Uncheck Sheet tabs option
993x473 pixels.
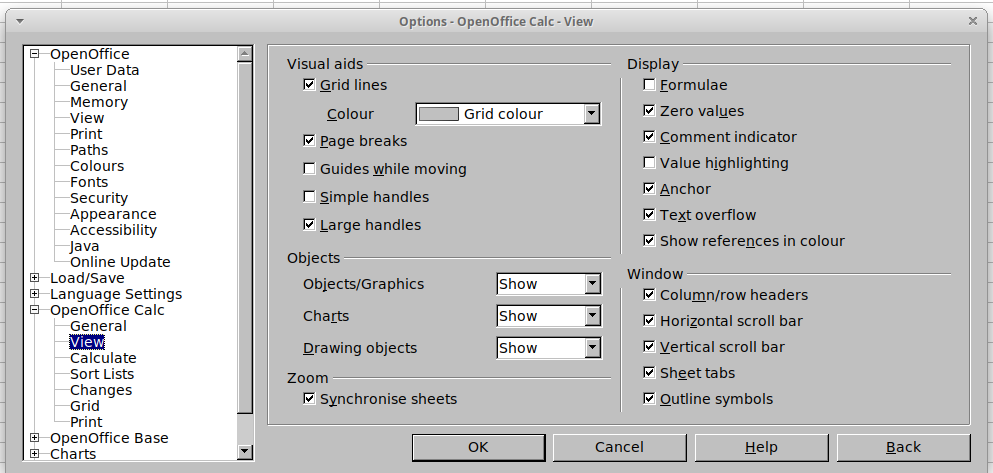click(649, 372)
